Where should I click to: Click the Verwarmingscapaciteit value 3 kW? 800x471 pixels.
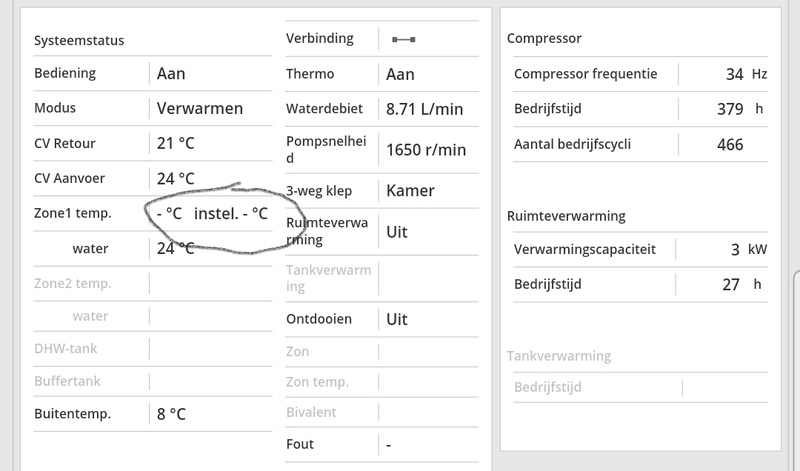point(735,249)
